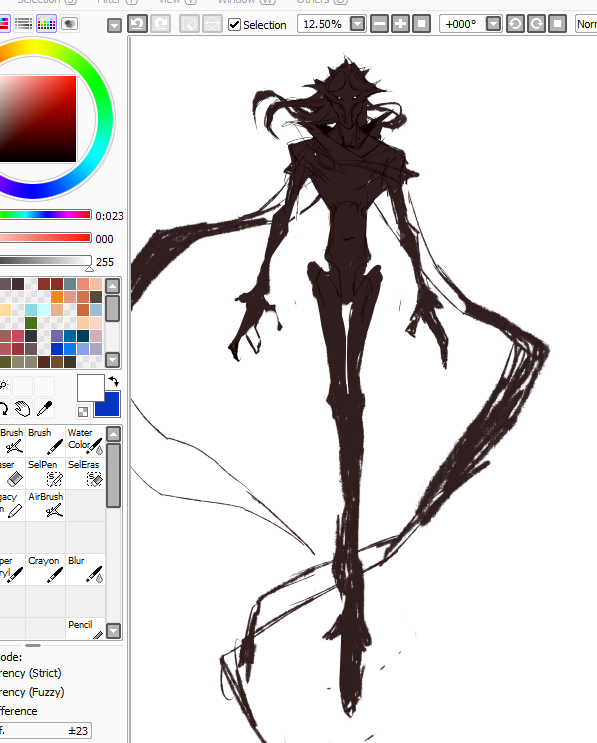Click the rainbow hue slider bar
597x743 pixels.
[45, 215]
